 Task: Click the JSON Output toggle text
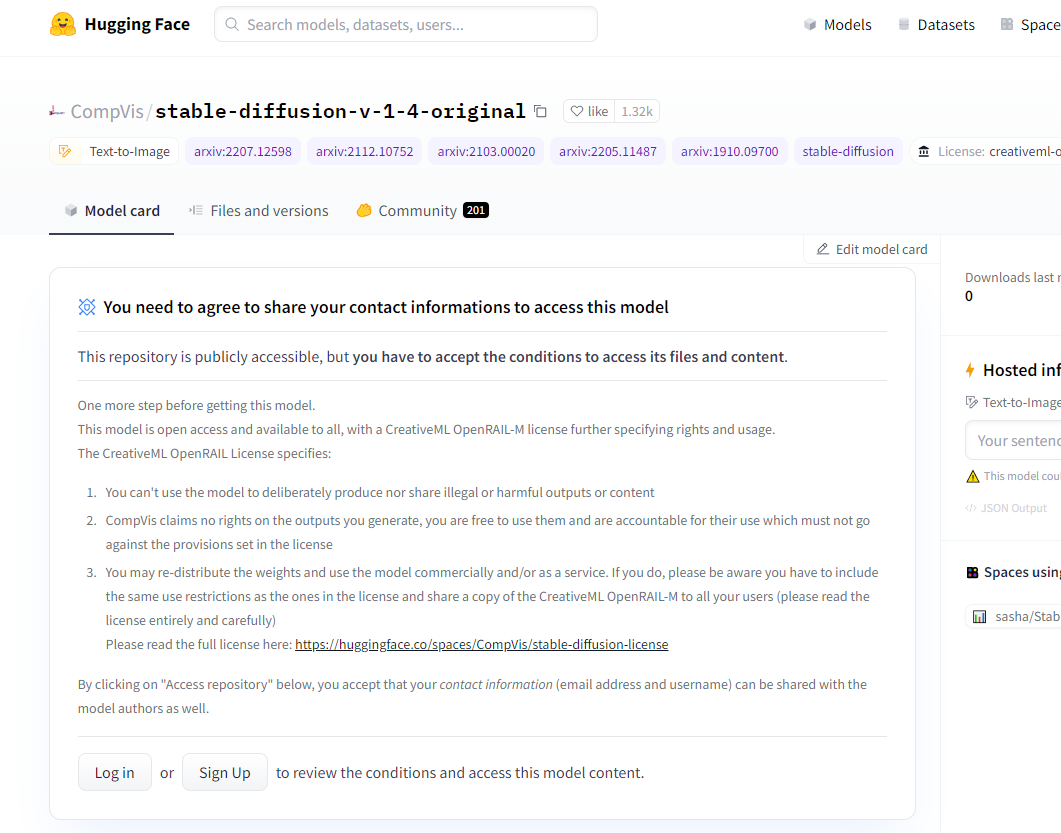(1014, 508)
